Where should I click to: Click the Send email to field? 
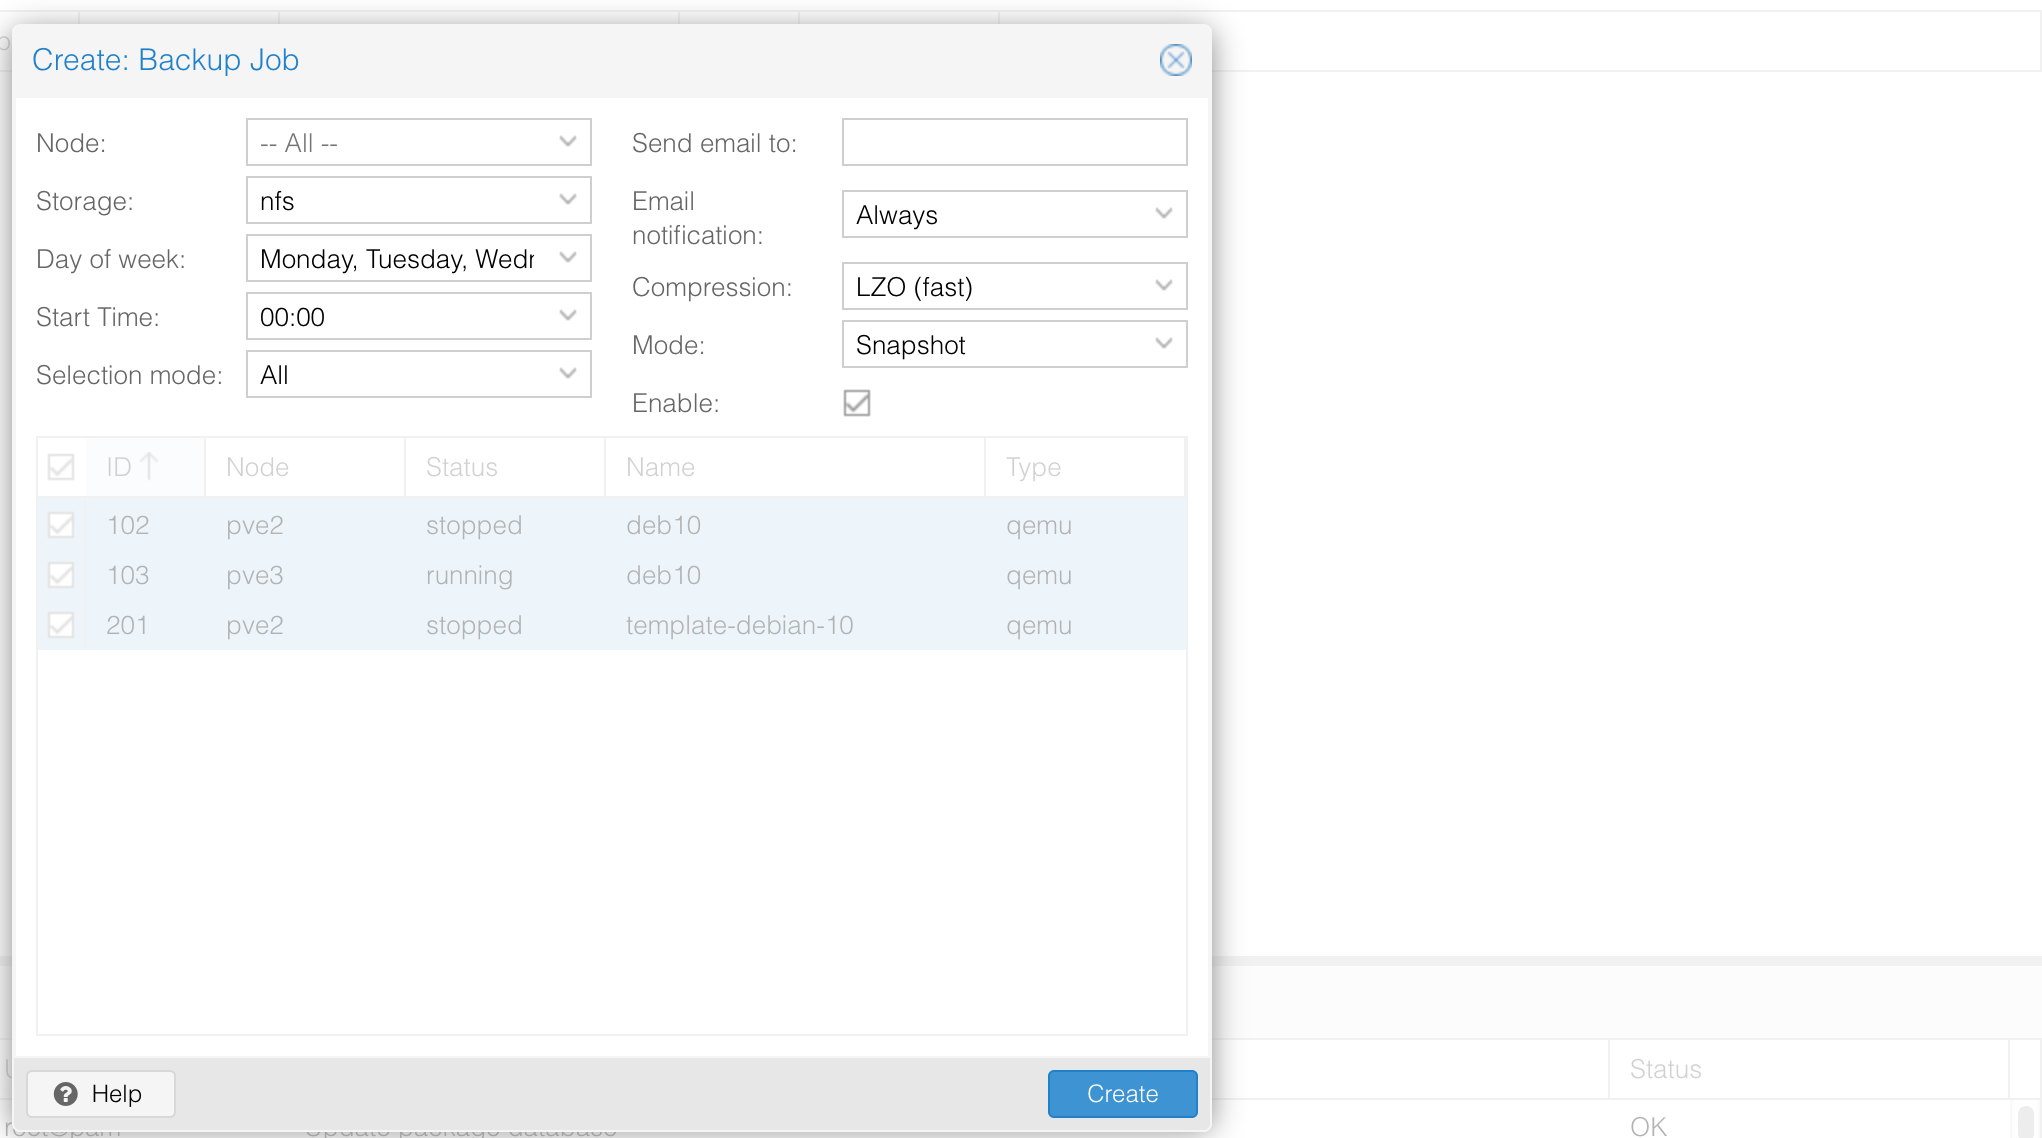point(1013,142)
